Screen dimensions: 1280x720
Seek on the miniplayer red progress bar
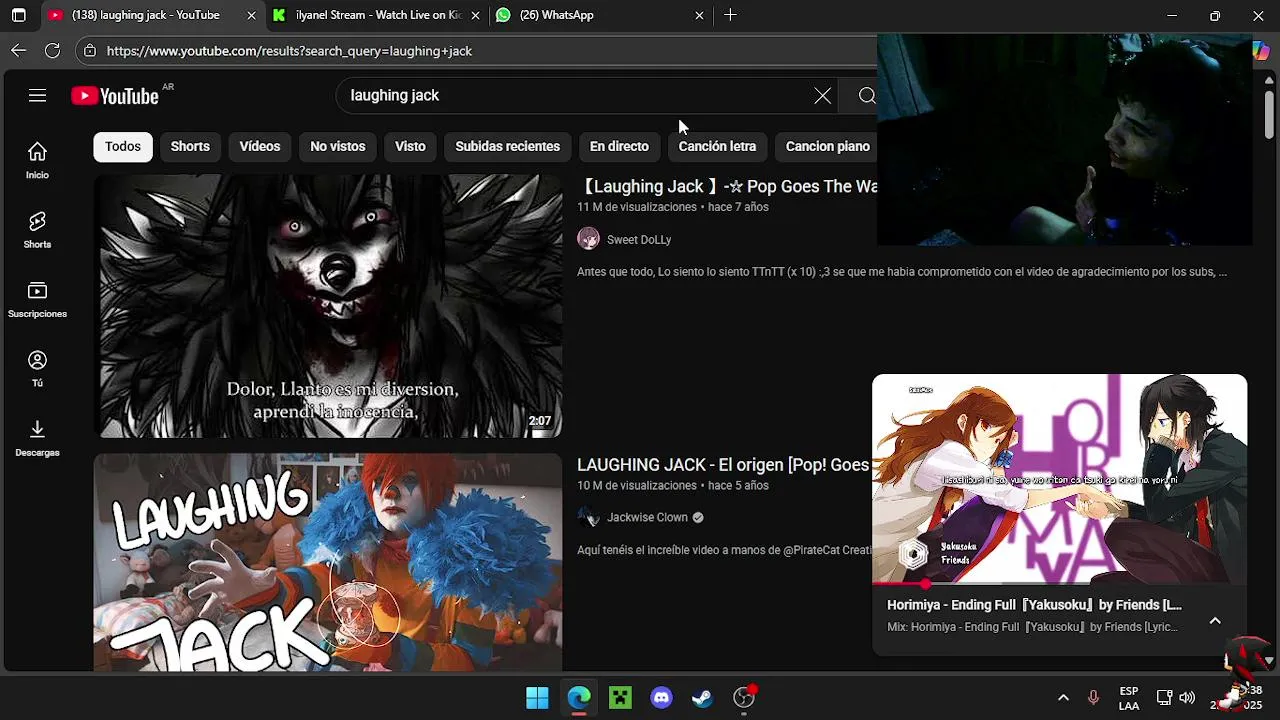1060,584
